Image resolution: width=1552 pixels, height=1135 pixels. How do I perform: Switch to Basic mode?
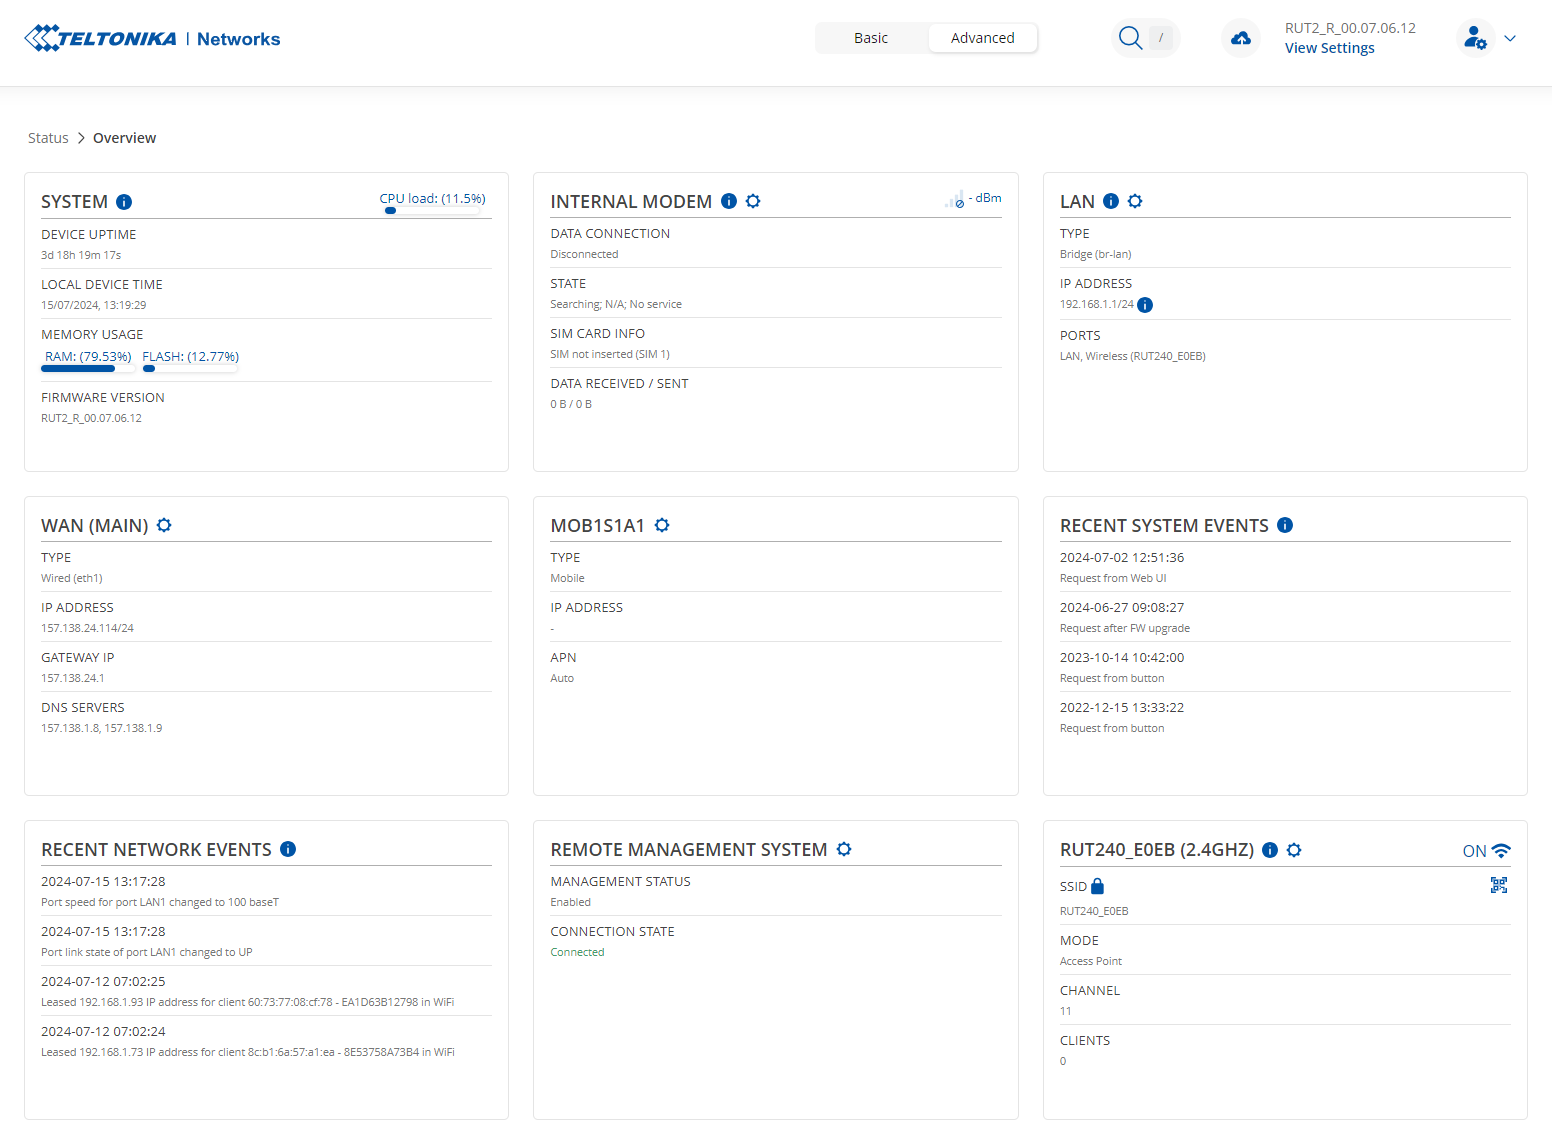pyautogui.click(x=870, y=38)
